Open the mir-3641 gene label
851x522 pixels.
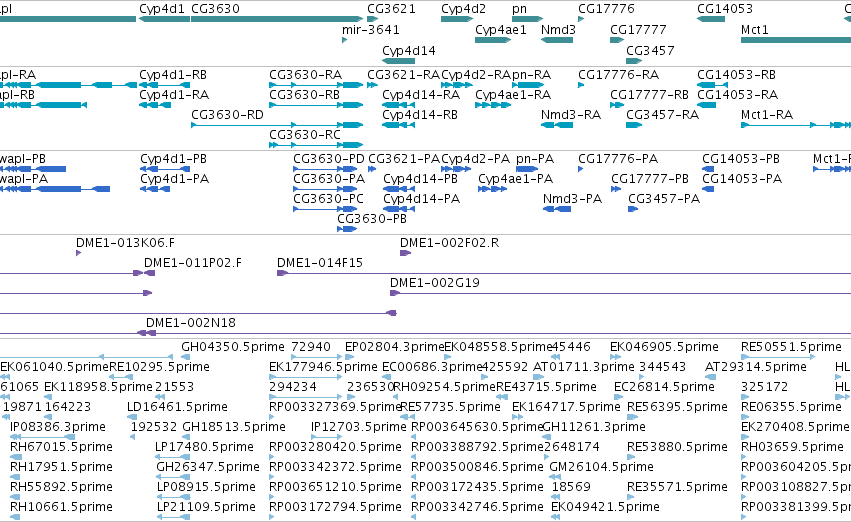[x=371, y=29]
